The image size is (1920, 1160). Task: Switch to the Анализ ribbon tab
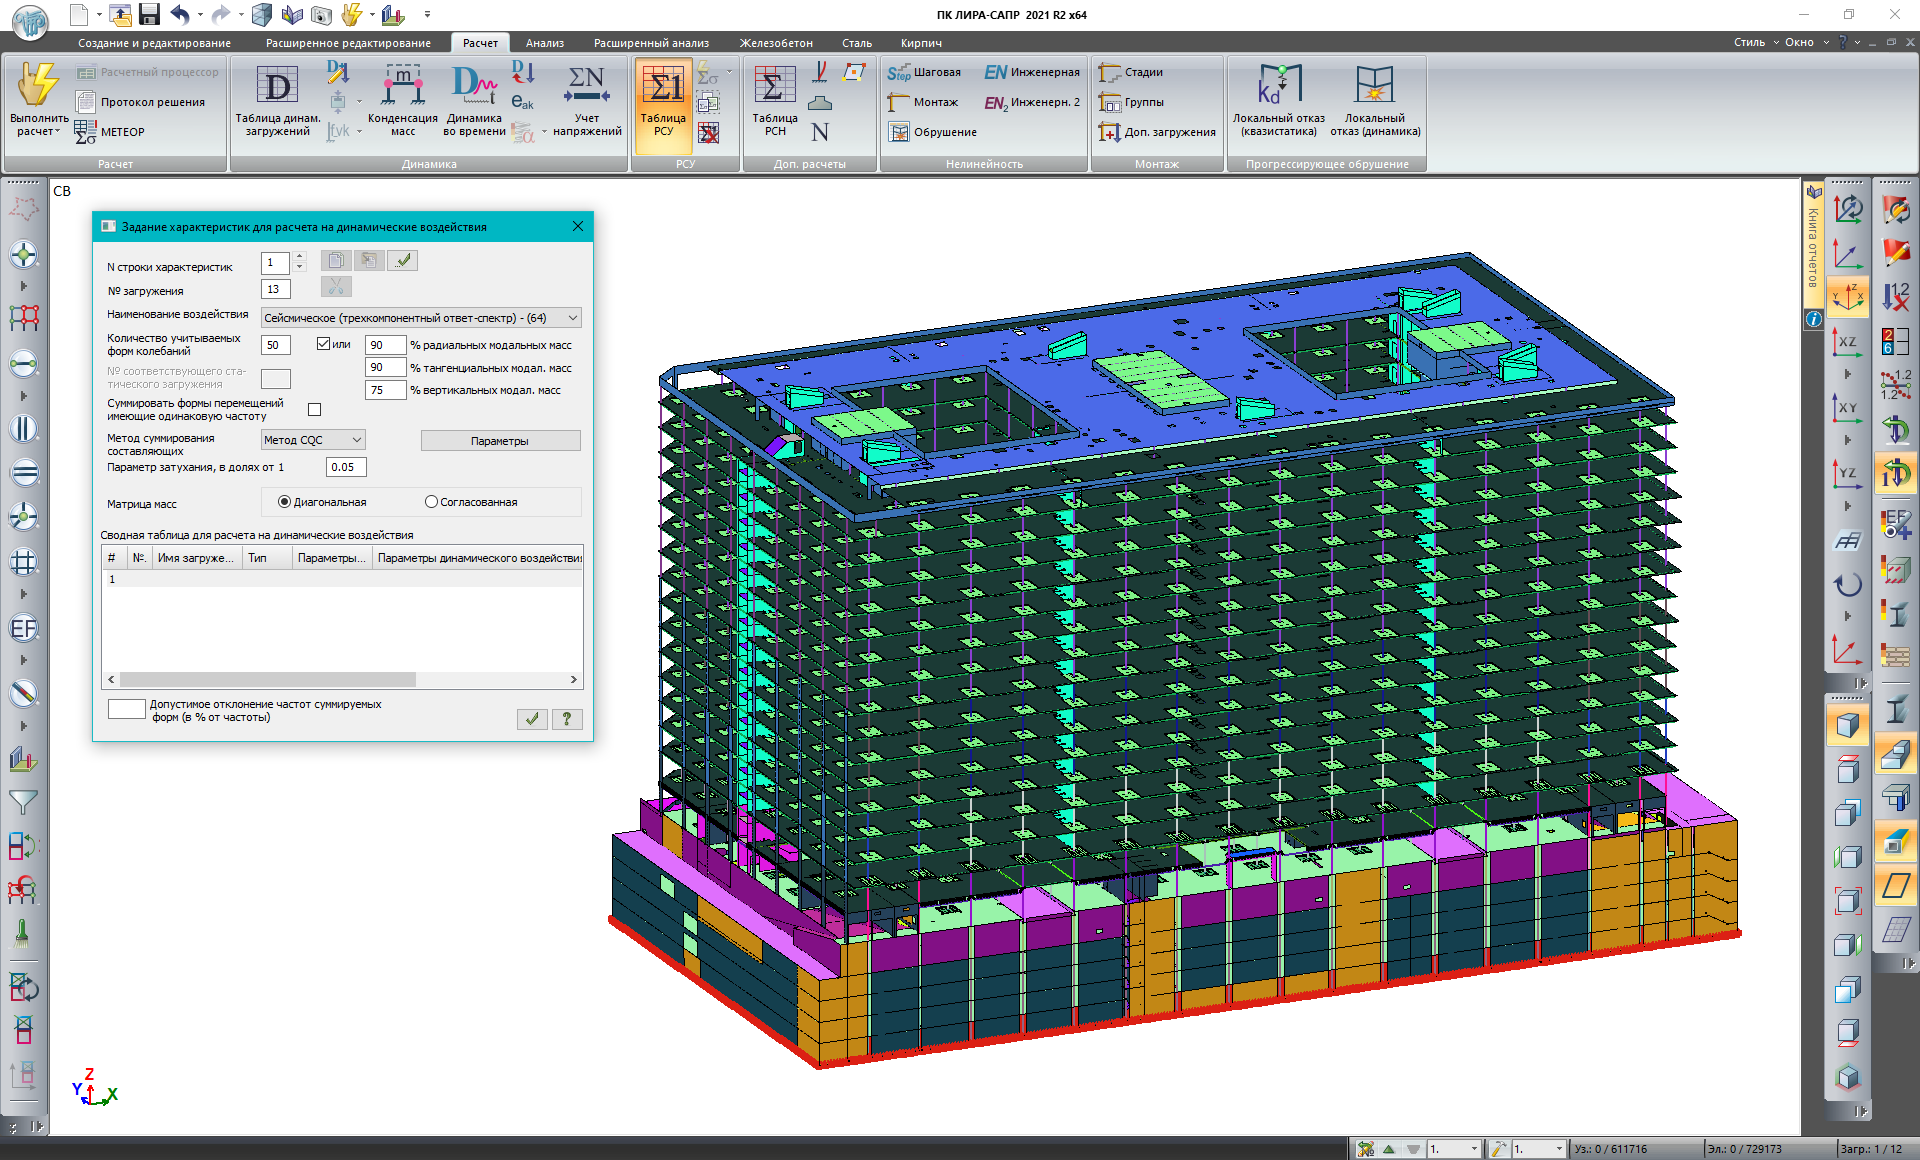(x=544, y=43)
